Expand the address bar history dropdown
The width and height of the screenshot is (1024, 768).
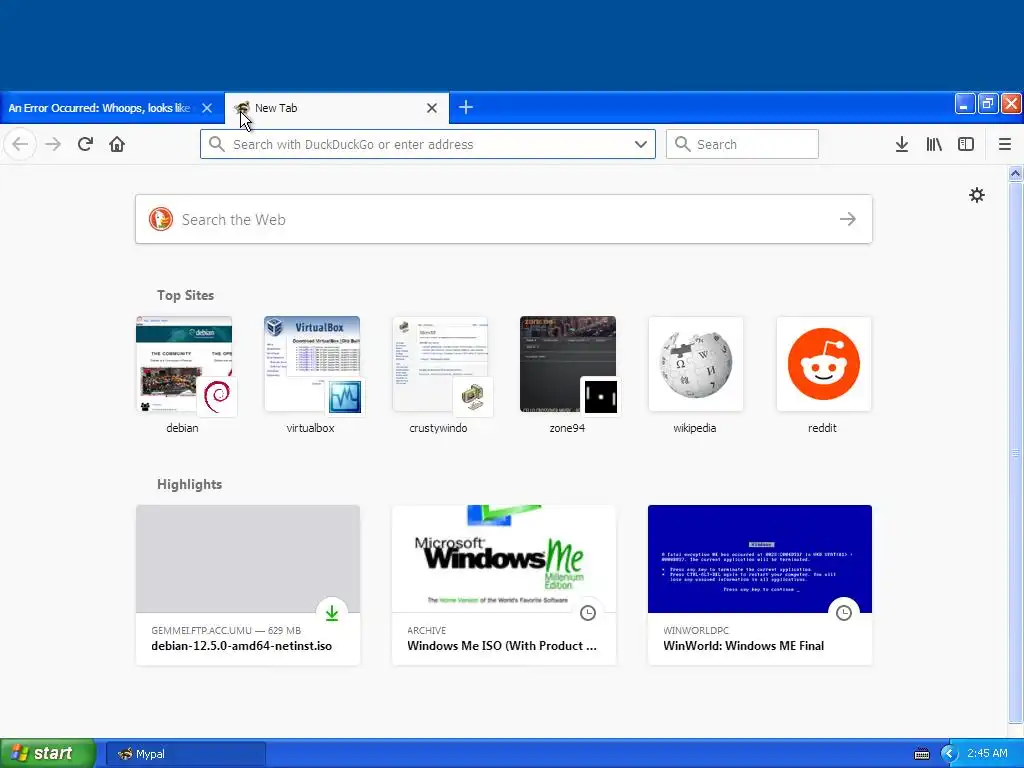641,144
